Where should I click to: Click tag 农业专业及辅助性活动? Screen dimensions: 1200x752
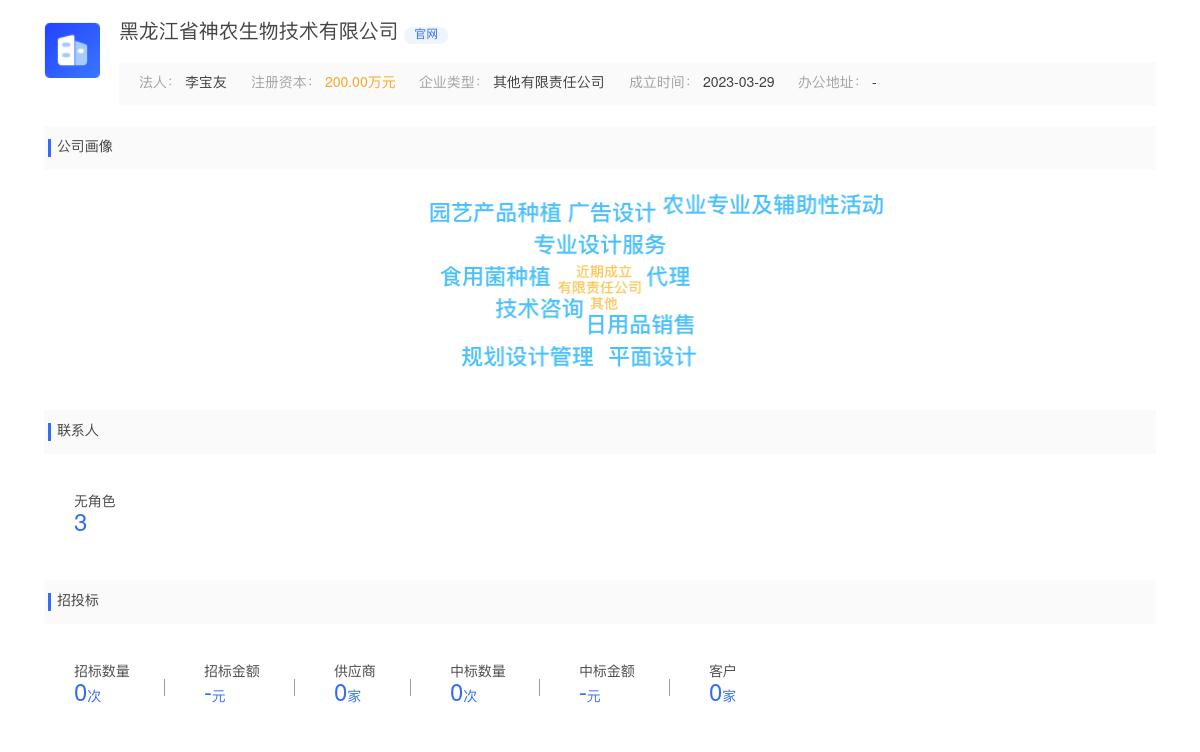(773, 205)
